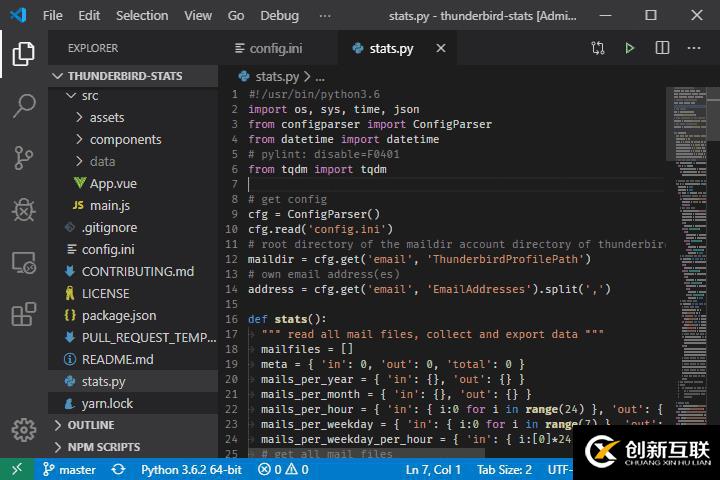The width and height of the screenshot is (720, 480).
Task: Select the Python 3.6.2 64-bit interpreter
Action: 191,469
